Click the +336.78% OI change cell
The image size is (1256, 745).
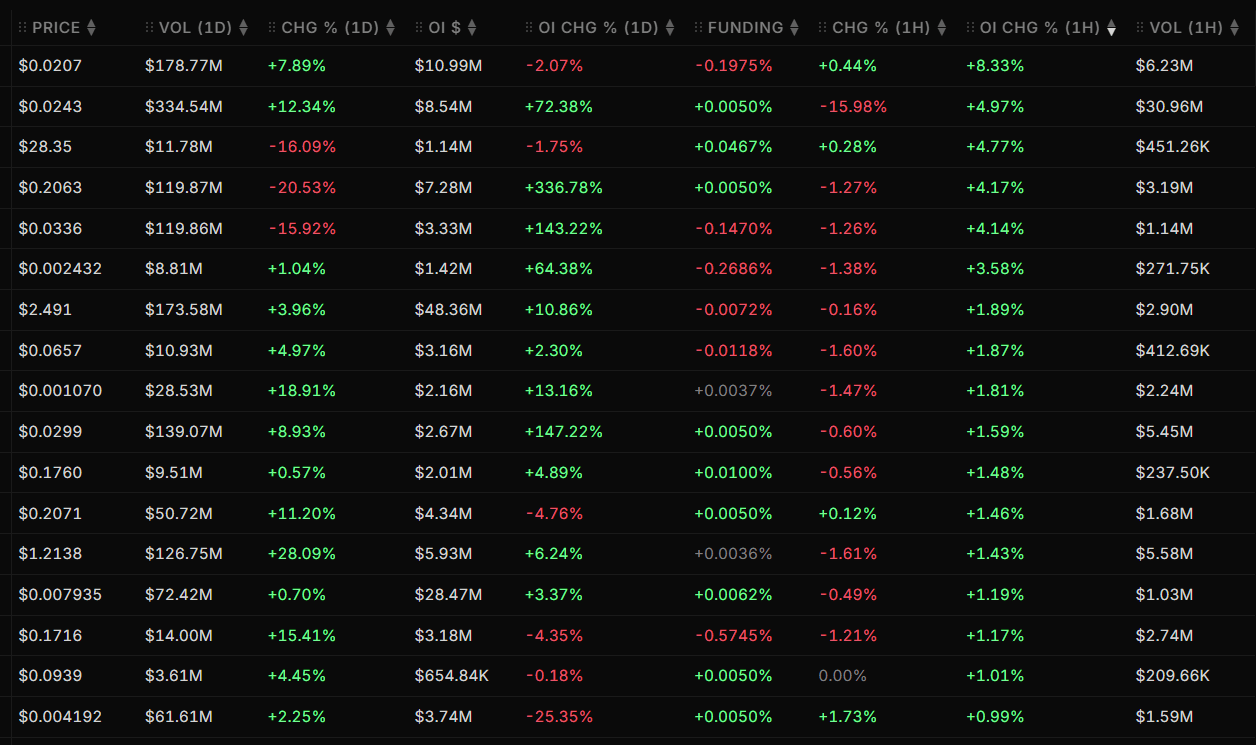tap(564, 188)
